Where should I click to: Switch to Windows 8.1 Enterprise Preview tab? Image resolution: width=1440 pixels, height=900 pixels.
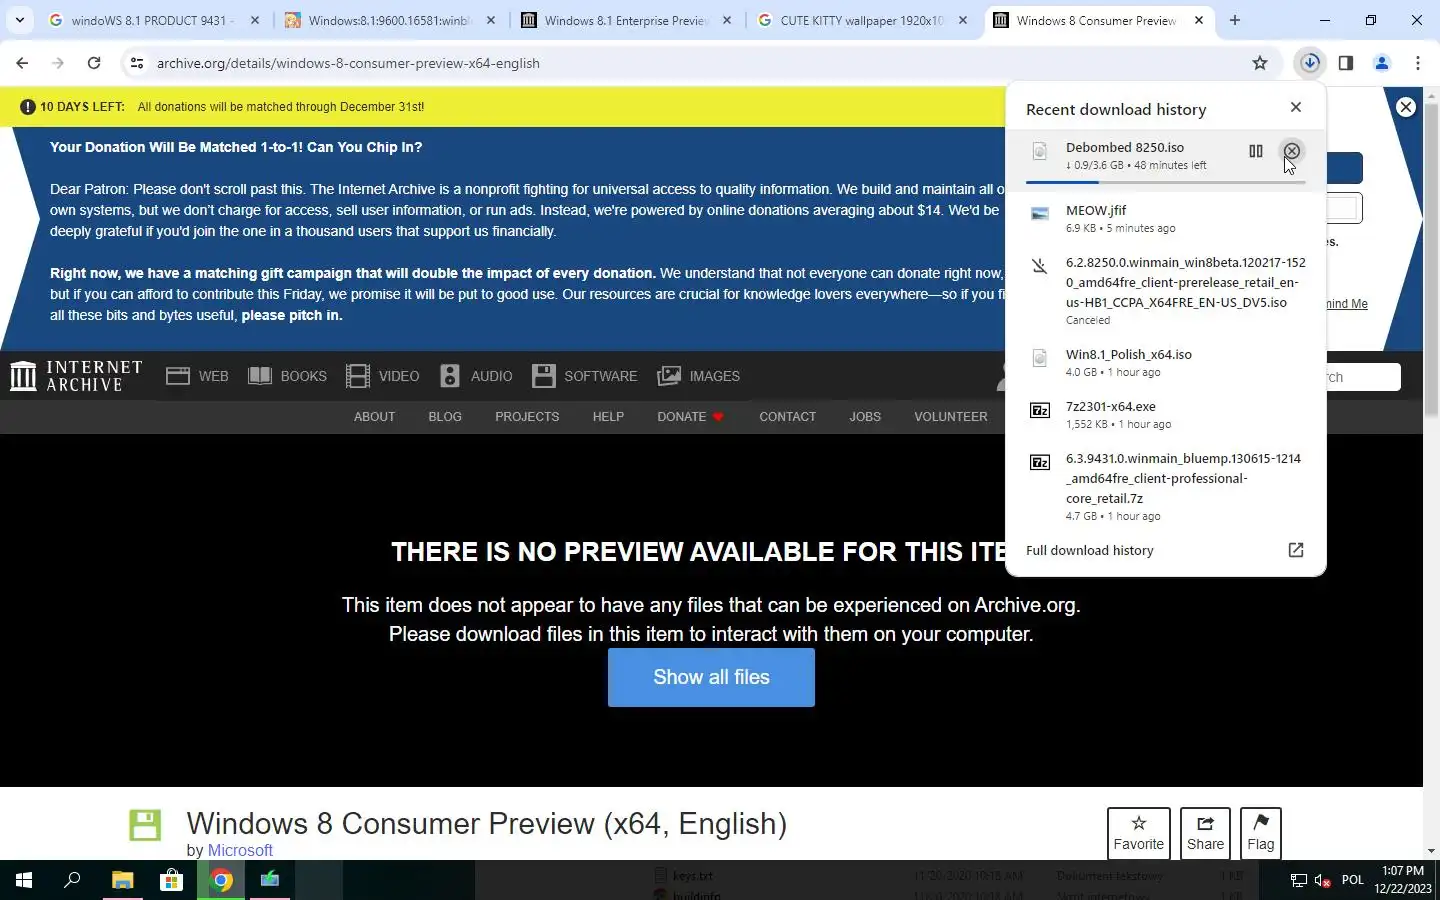(626, 20)
